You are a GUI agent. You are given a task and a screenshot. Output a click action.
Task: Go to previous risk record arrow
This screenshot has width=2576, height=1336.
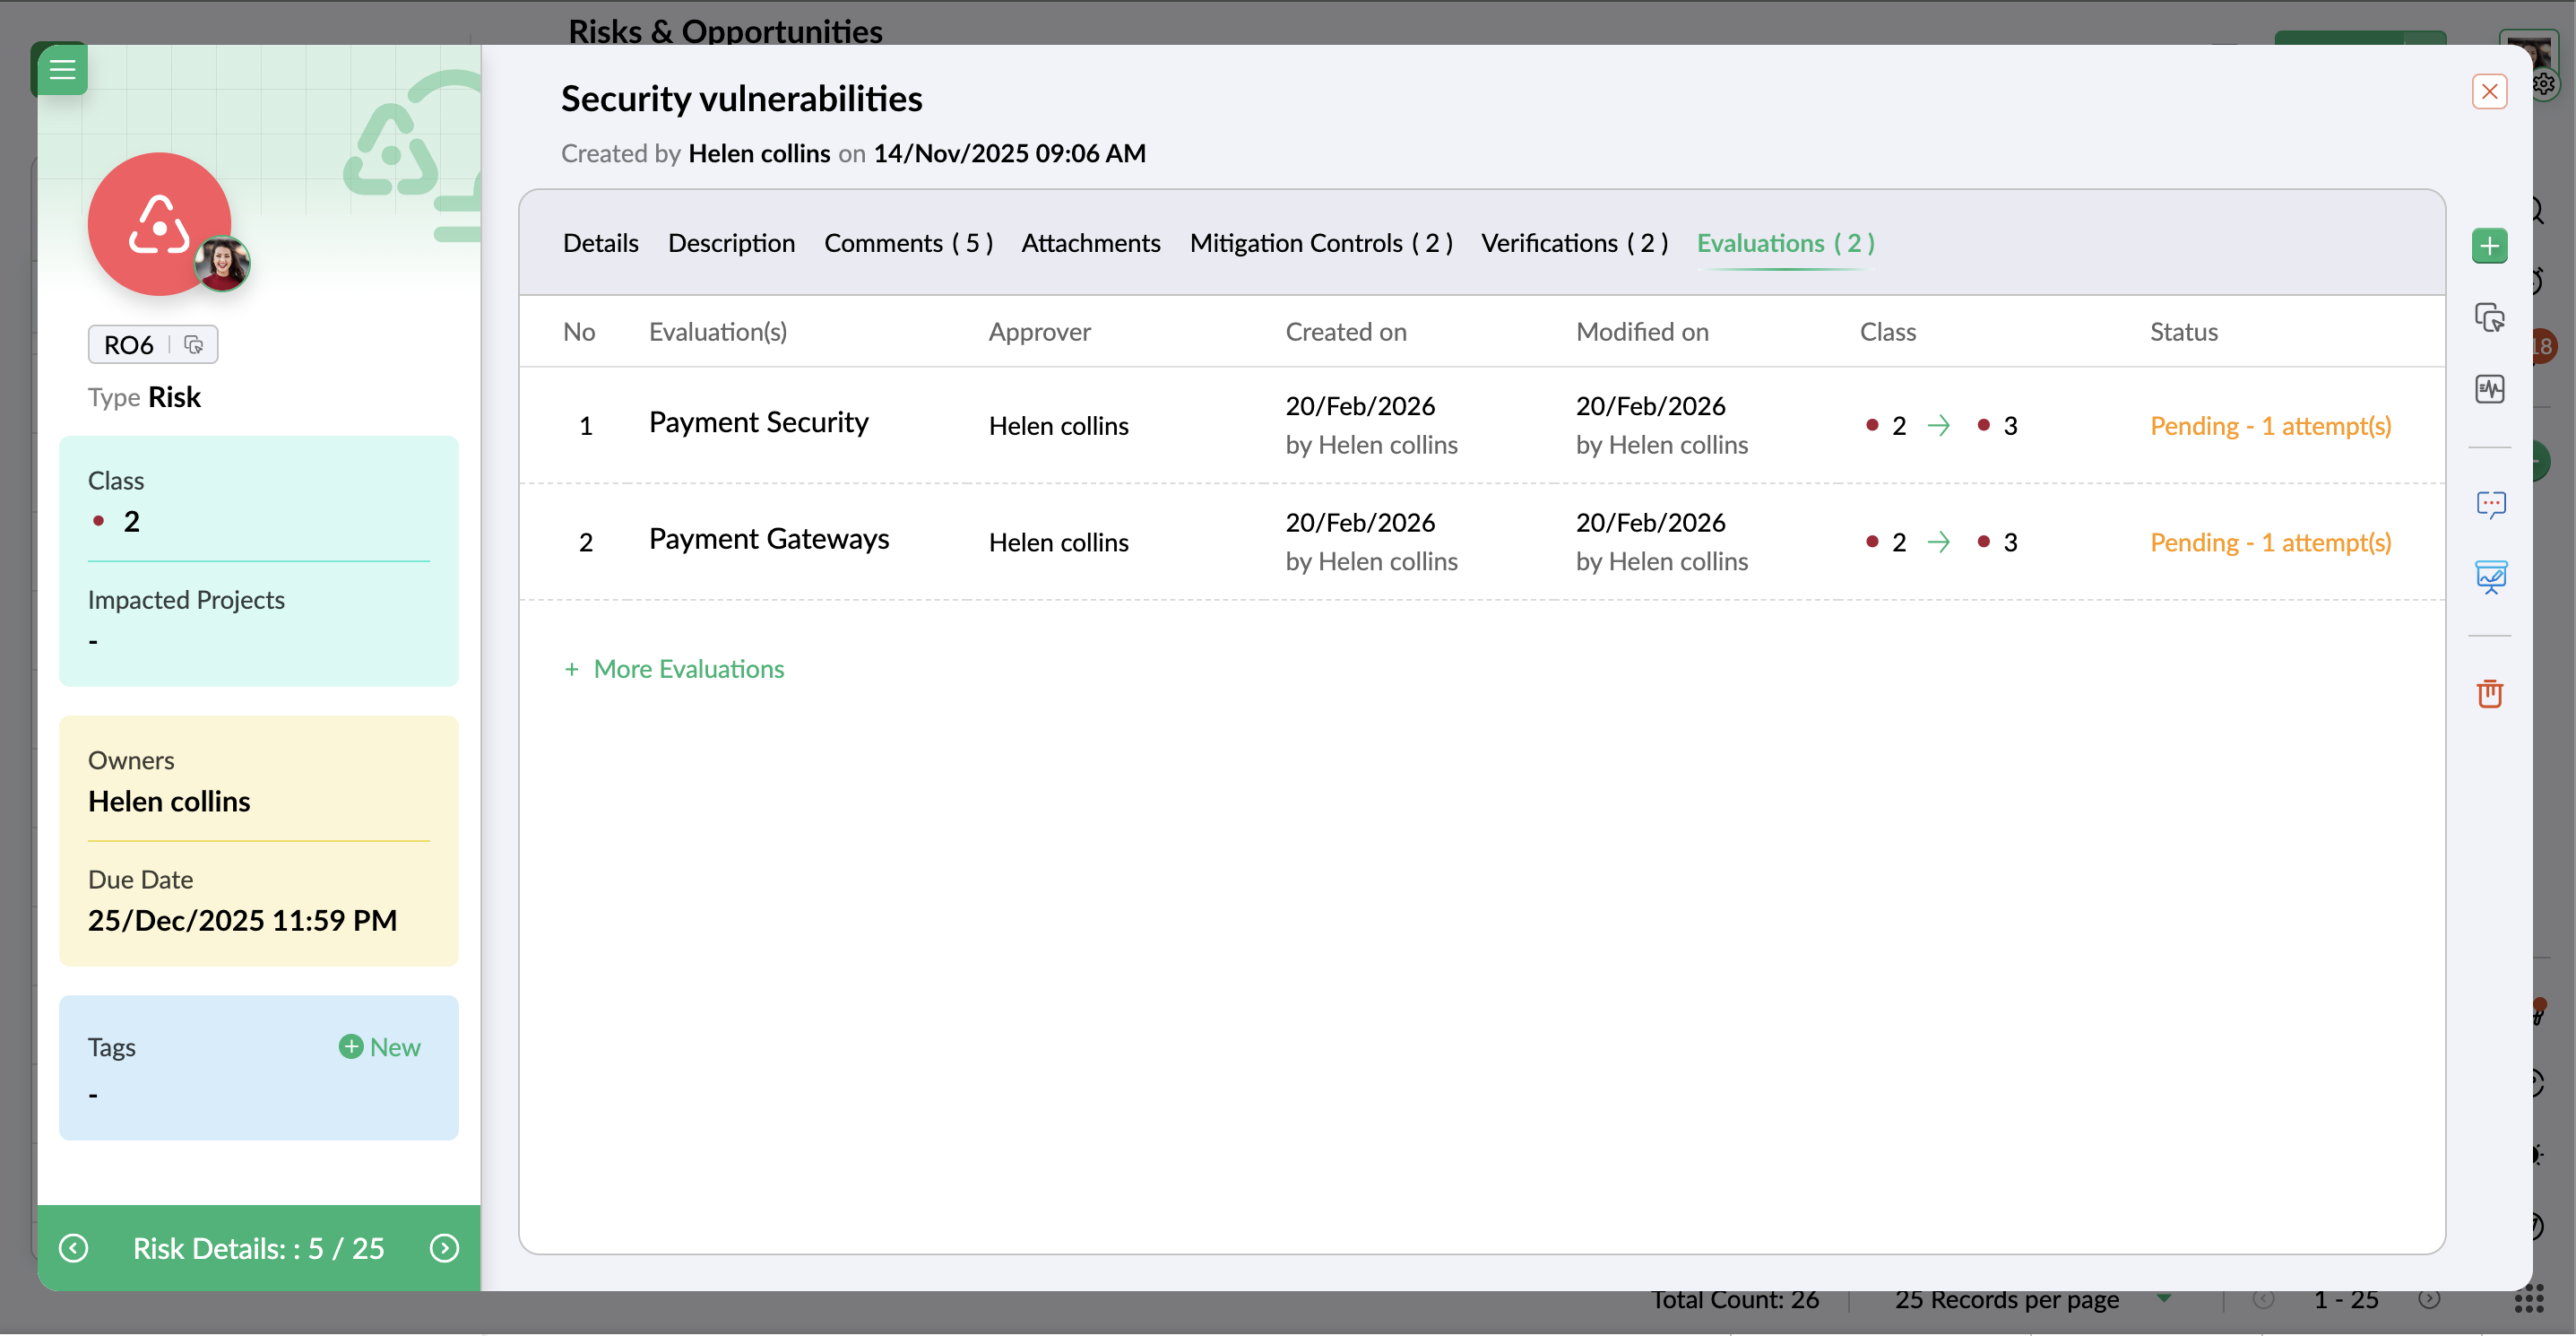click(x=74, y=1248)
